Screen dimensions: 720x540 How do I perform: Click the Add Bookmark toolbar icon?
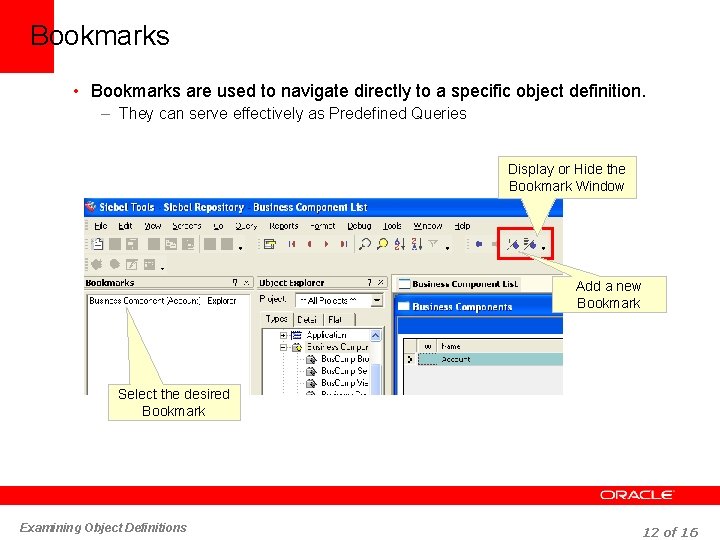[x=513, y=244]
